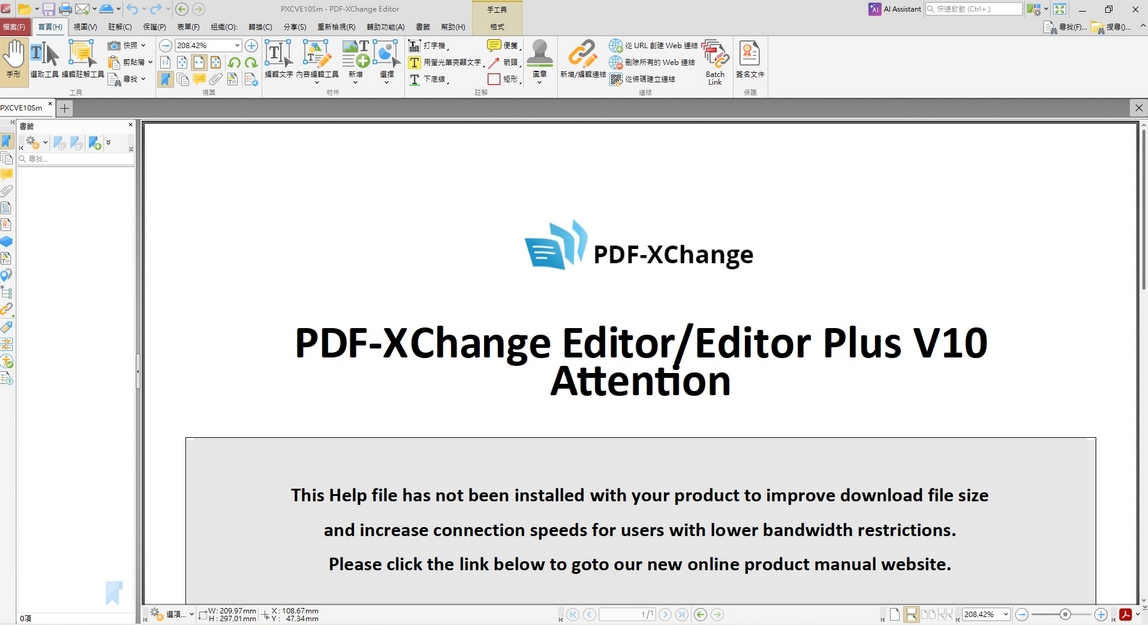Select the Rectangle (矩形) annotation tool
Screen dimensions: 1148x625
[x=504, y=79]
